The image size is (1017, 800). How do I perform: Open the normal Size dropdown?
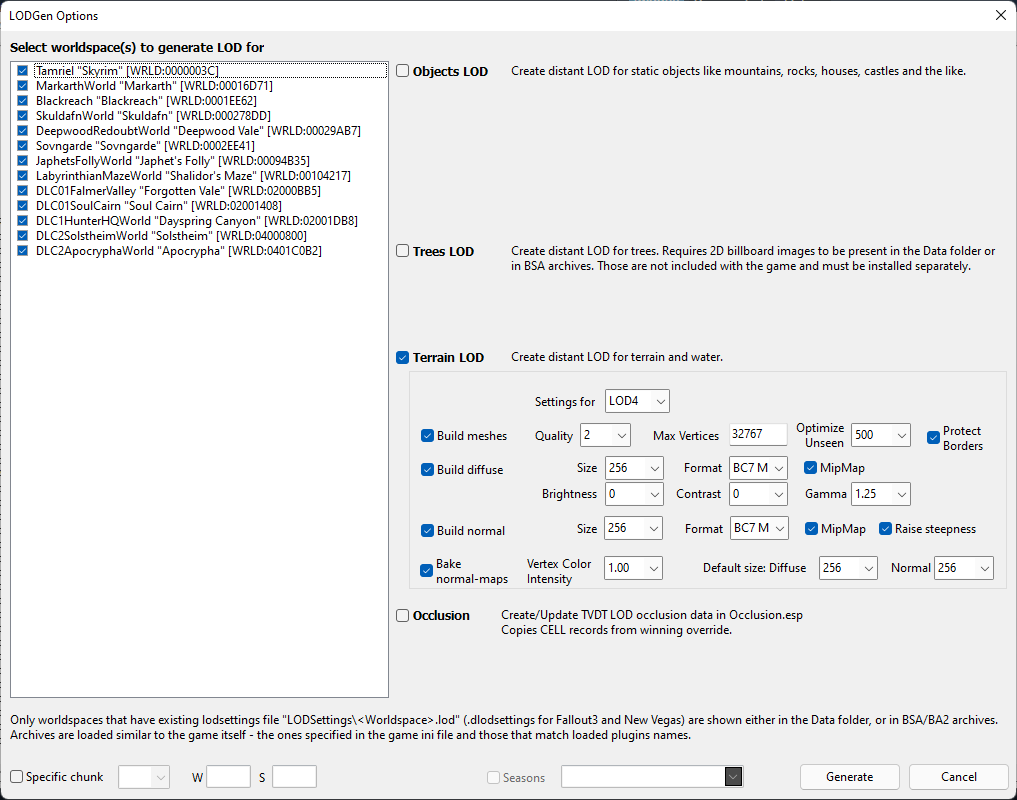[x=633, y=528]
